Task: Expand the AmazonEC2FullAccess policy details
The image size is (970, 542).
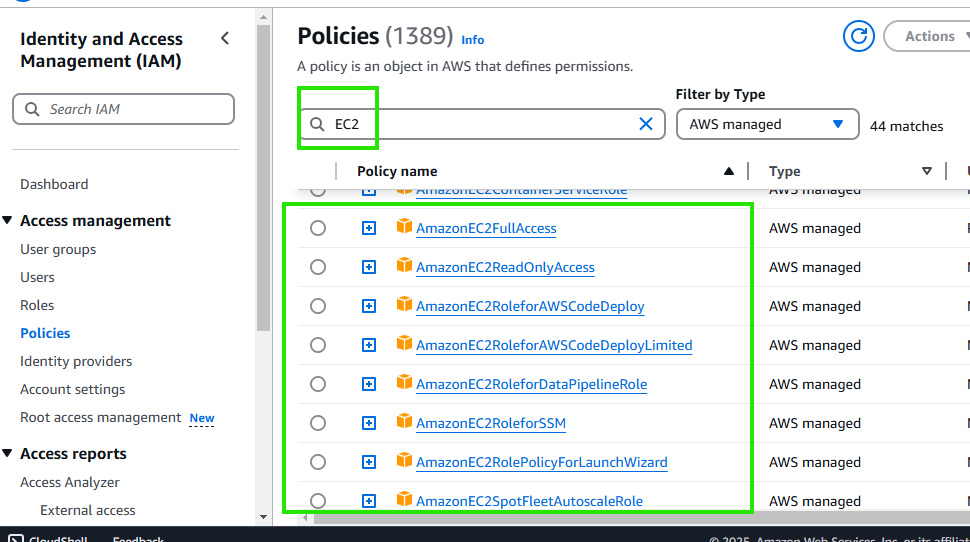Action: (369, 228)
